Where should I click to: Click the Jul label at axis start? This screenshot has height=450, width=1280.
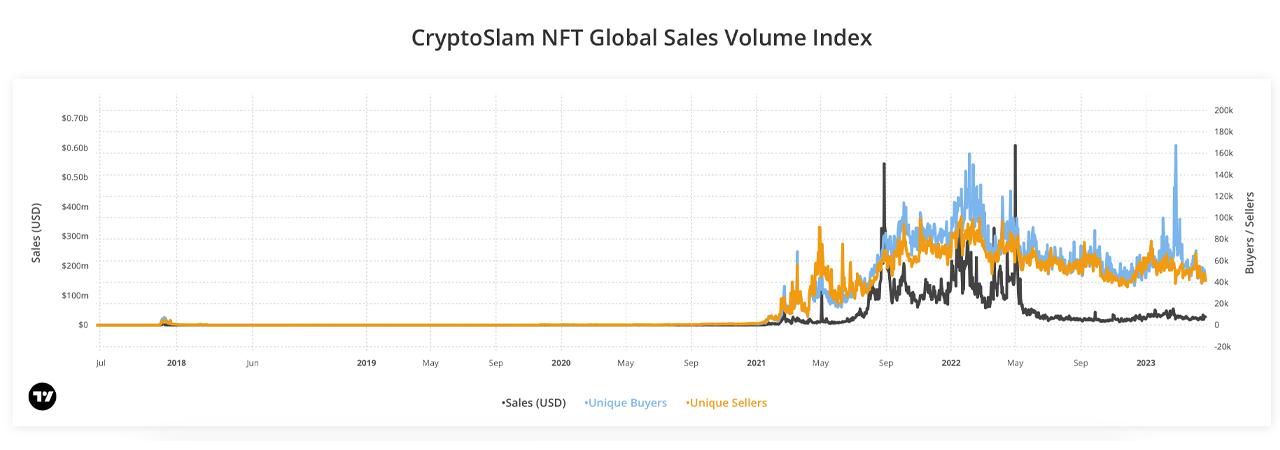click(x=100, y=363)
